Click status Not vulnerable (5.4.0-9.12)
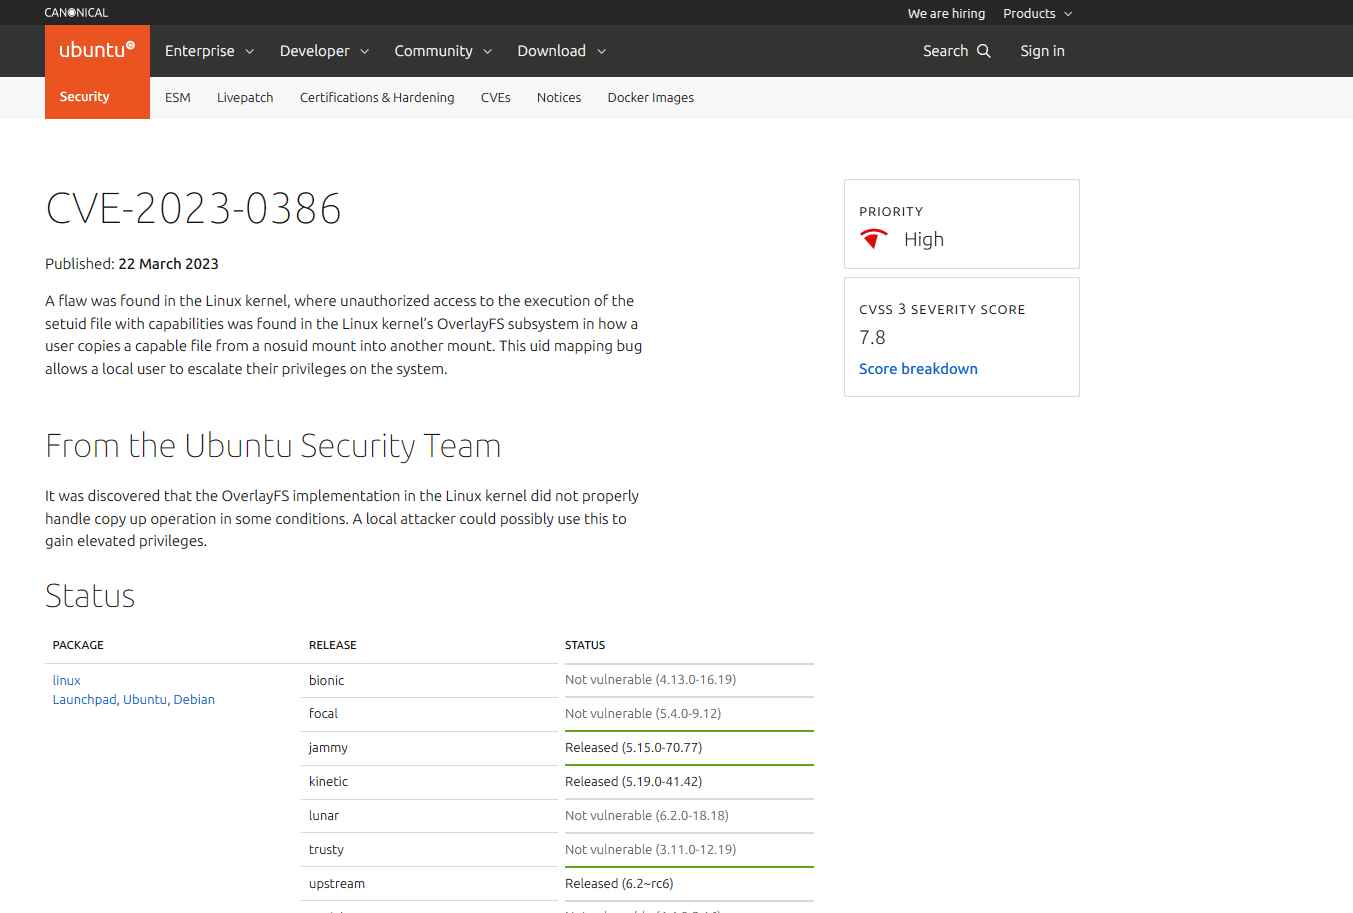This screenshot has width=1353, height=913. click(x=643, y=714)
